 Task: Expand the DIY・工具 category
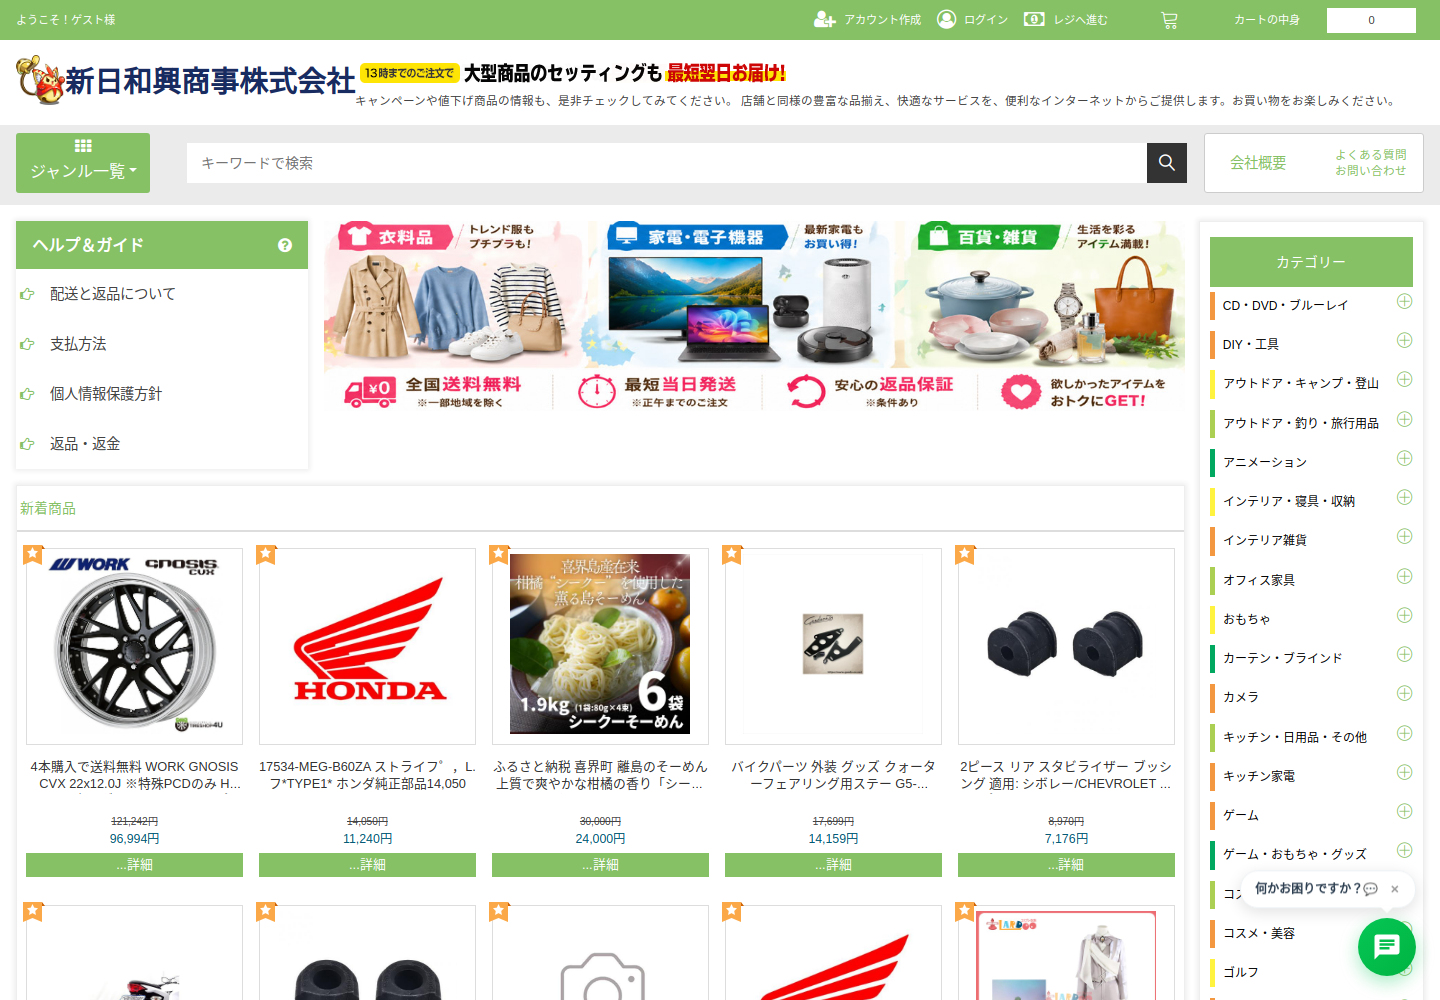1404,340
